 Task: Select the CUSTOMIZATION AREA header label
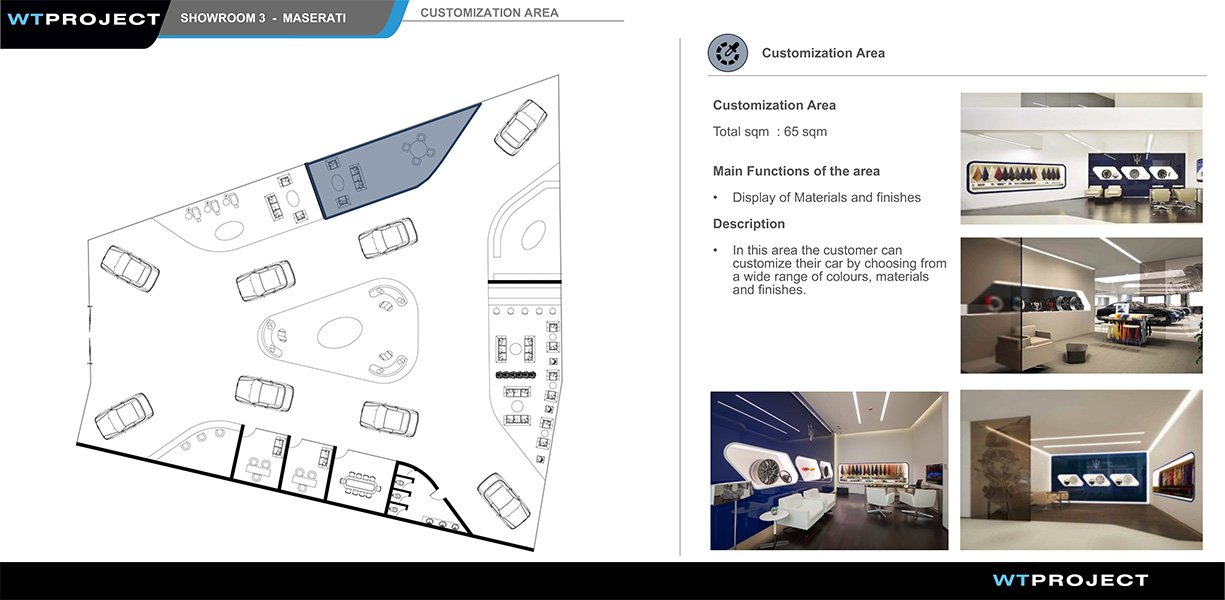click(x=490, y=13)
